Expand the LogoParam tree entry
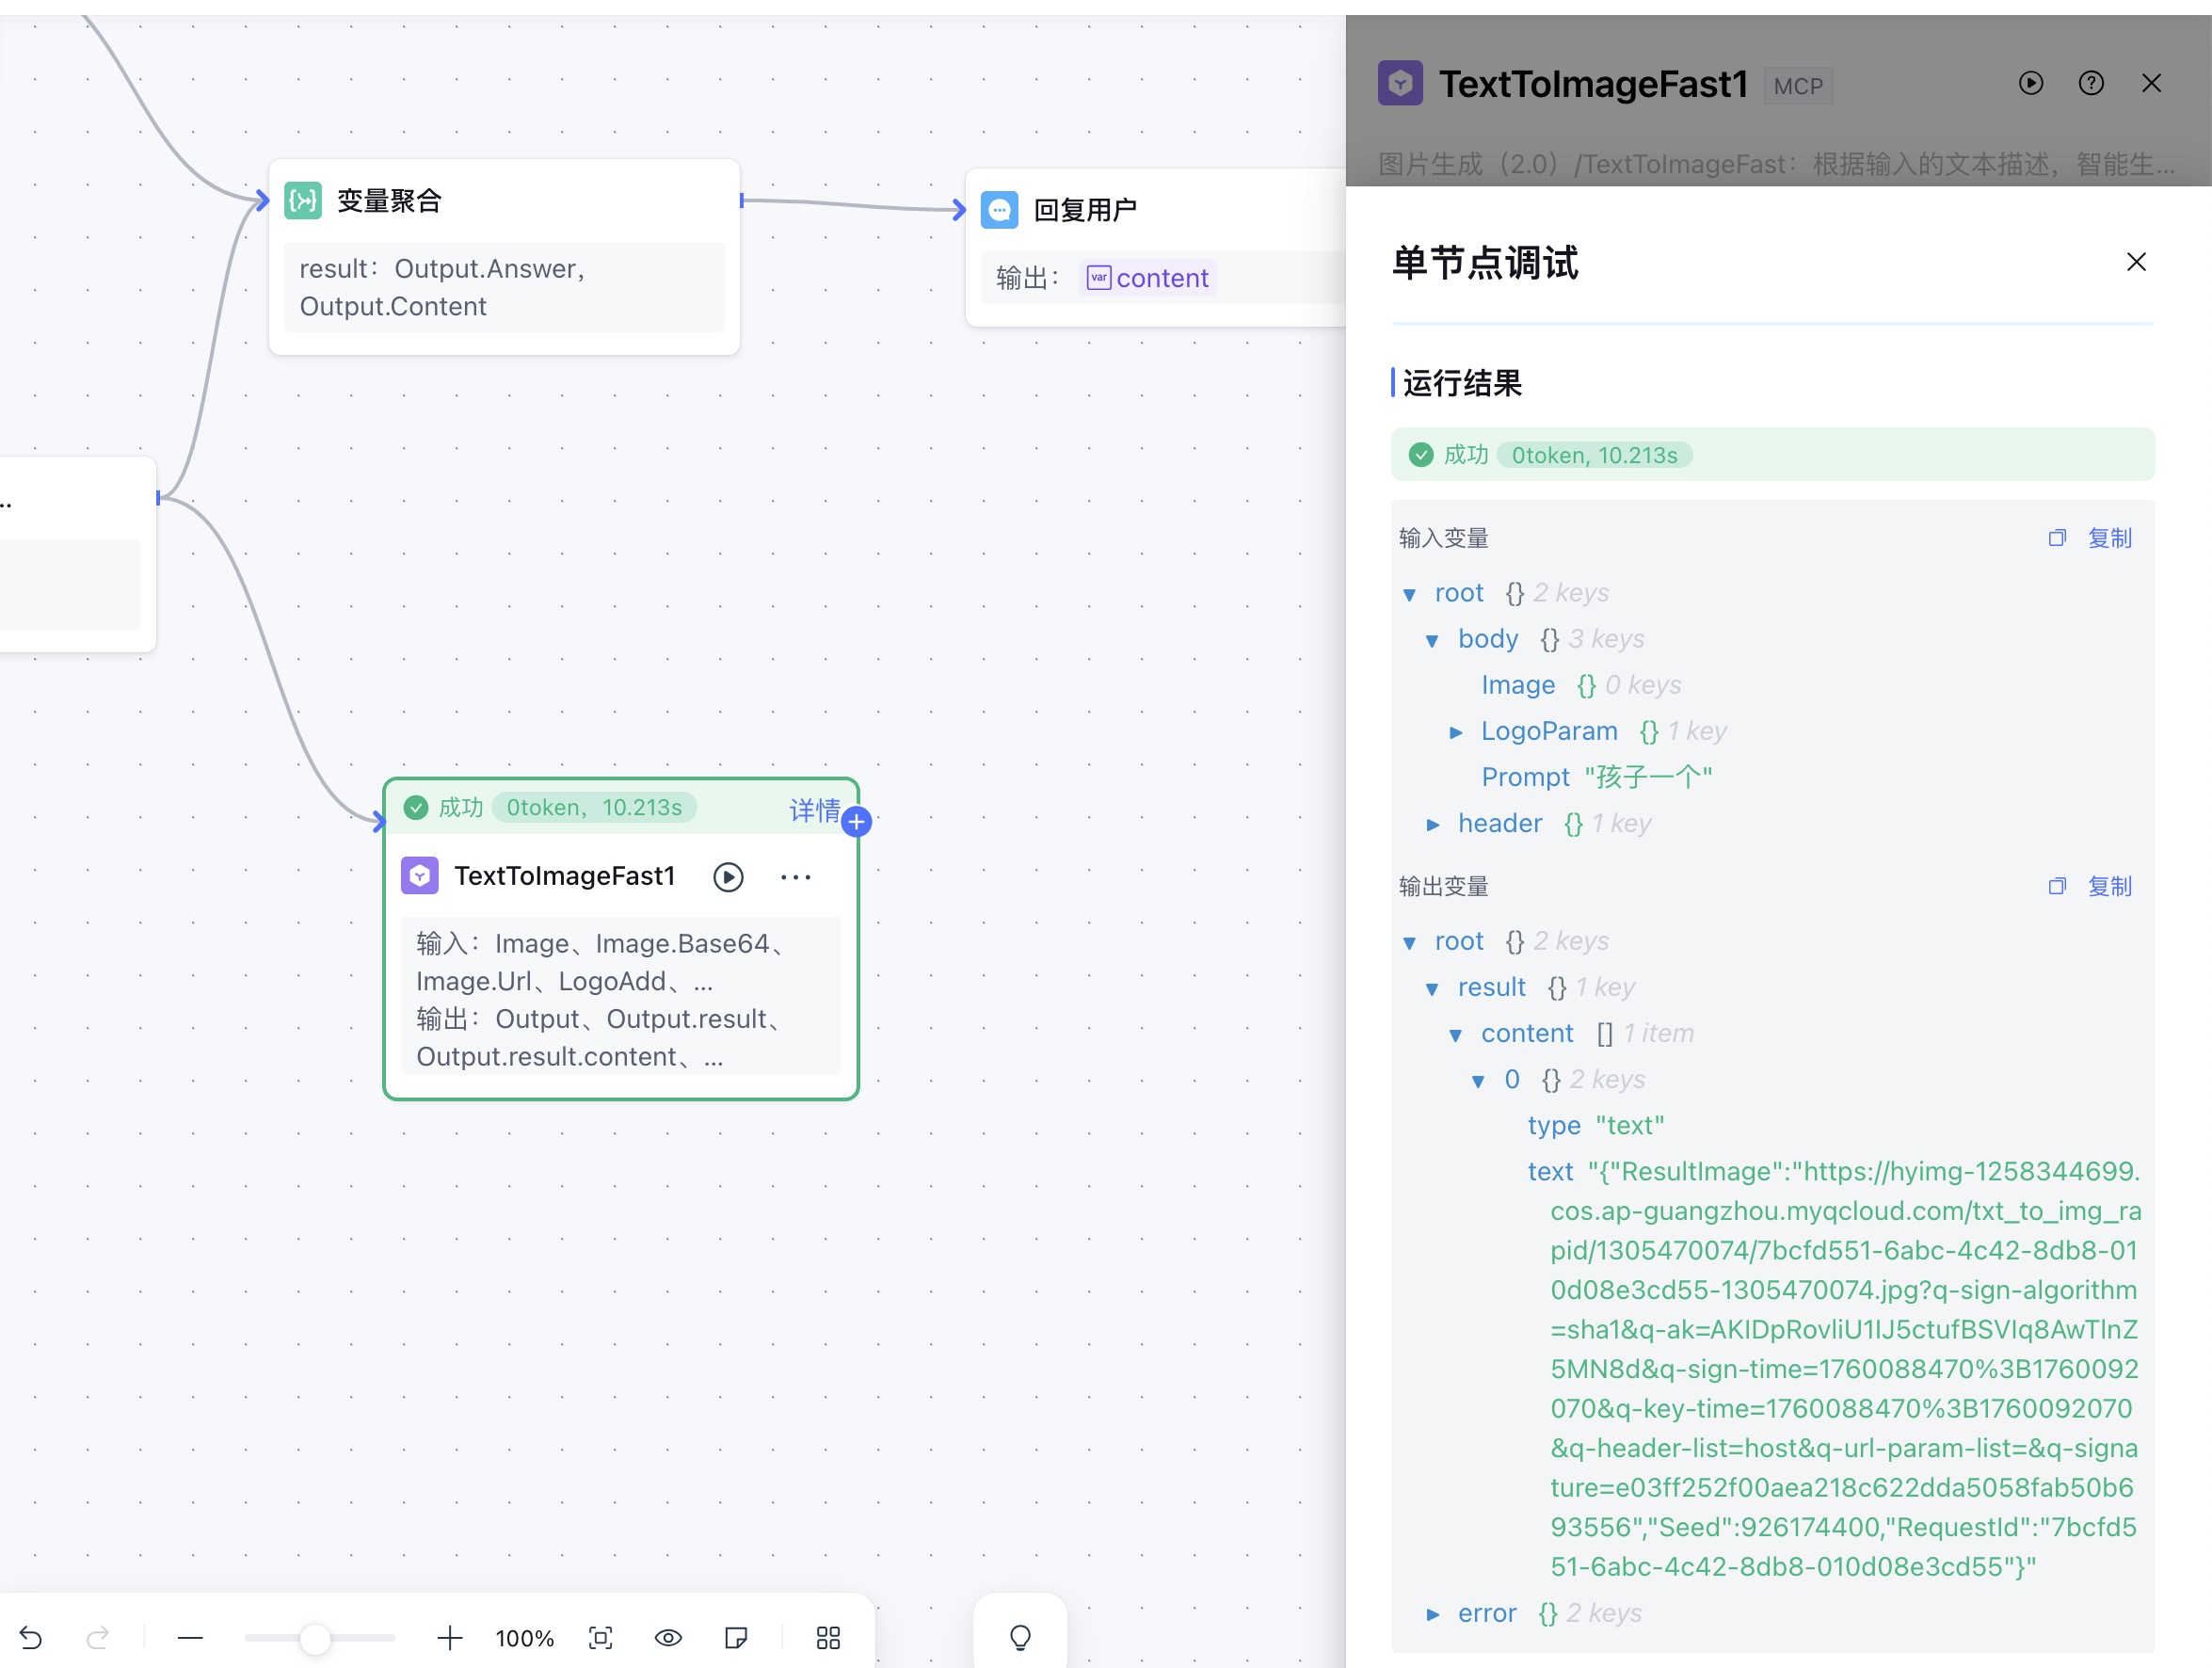 pos(1456,732)
